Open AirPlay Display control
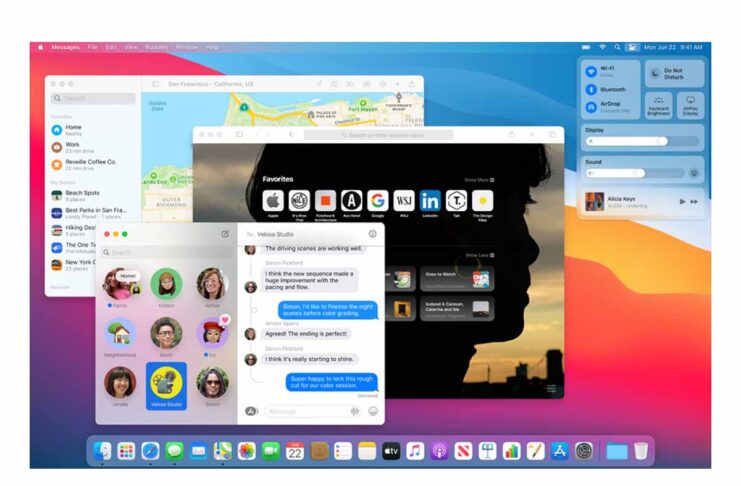Screen dimensions: 741x486 coord(690,105)
